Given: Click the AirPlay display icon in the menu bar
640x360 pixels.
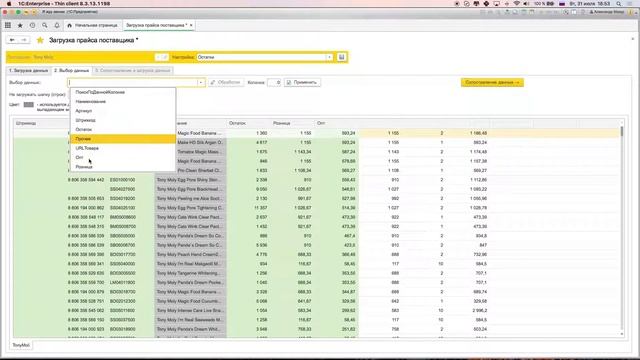Looking at the screenshot, I should [x=497, y=4].
